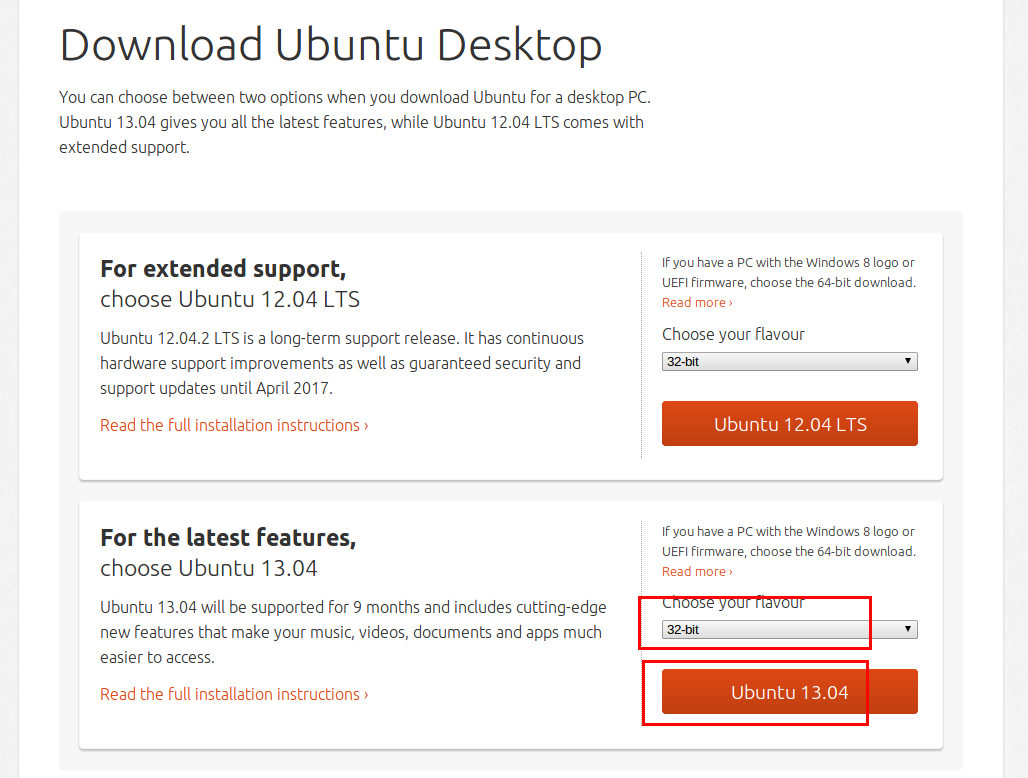Download Ubuntu 13.04 orange button
The height and width of the screenshot is (778, 1028).
click(x=789, y=692)
